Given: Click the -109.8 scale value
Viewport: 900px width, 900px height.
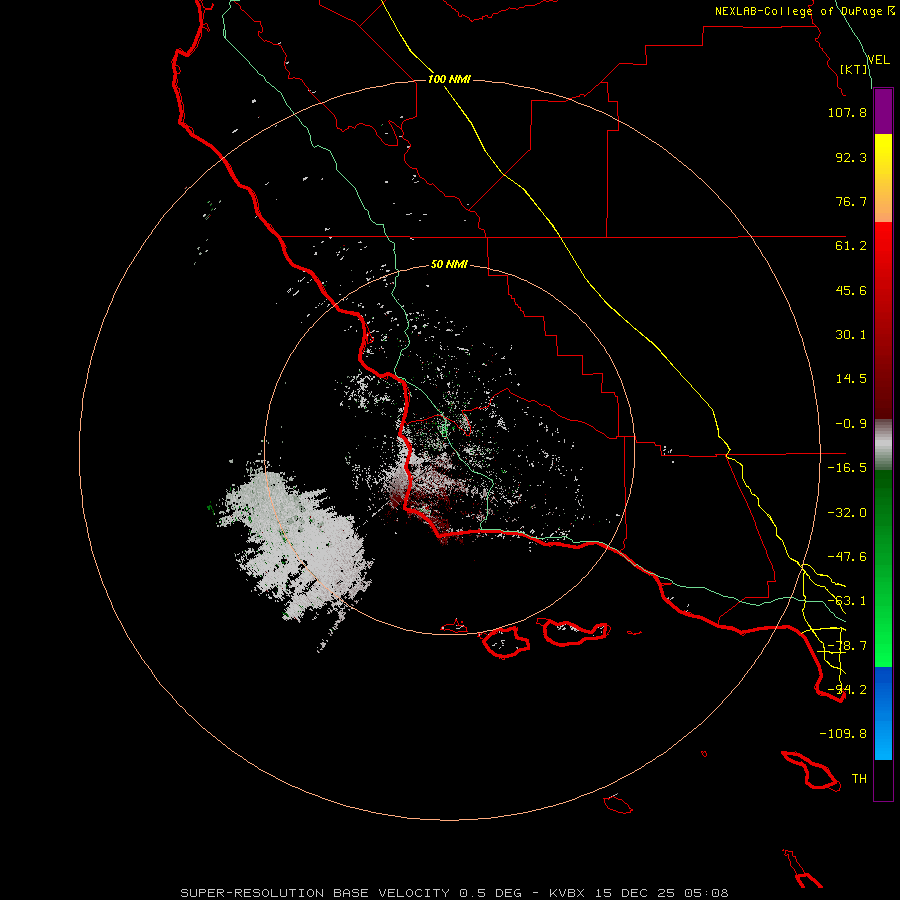Looking at the screenshot, I should click(843, 734).
